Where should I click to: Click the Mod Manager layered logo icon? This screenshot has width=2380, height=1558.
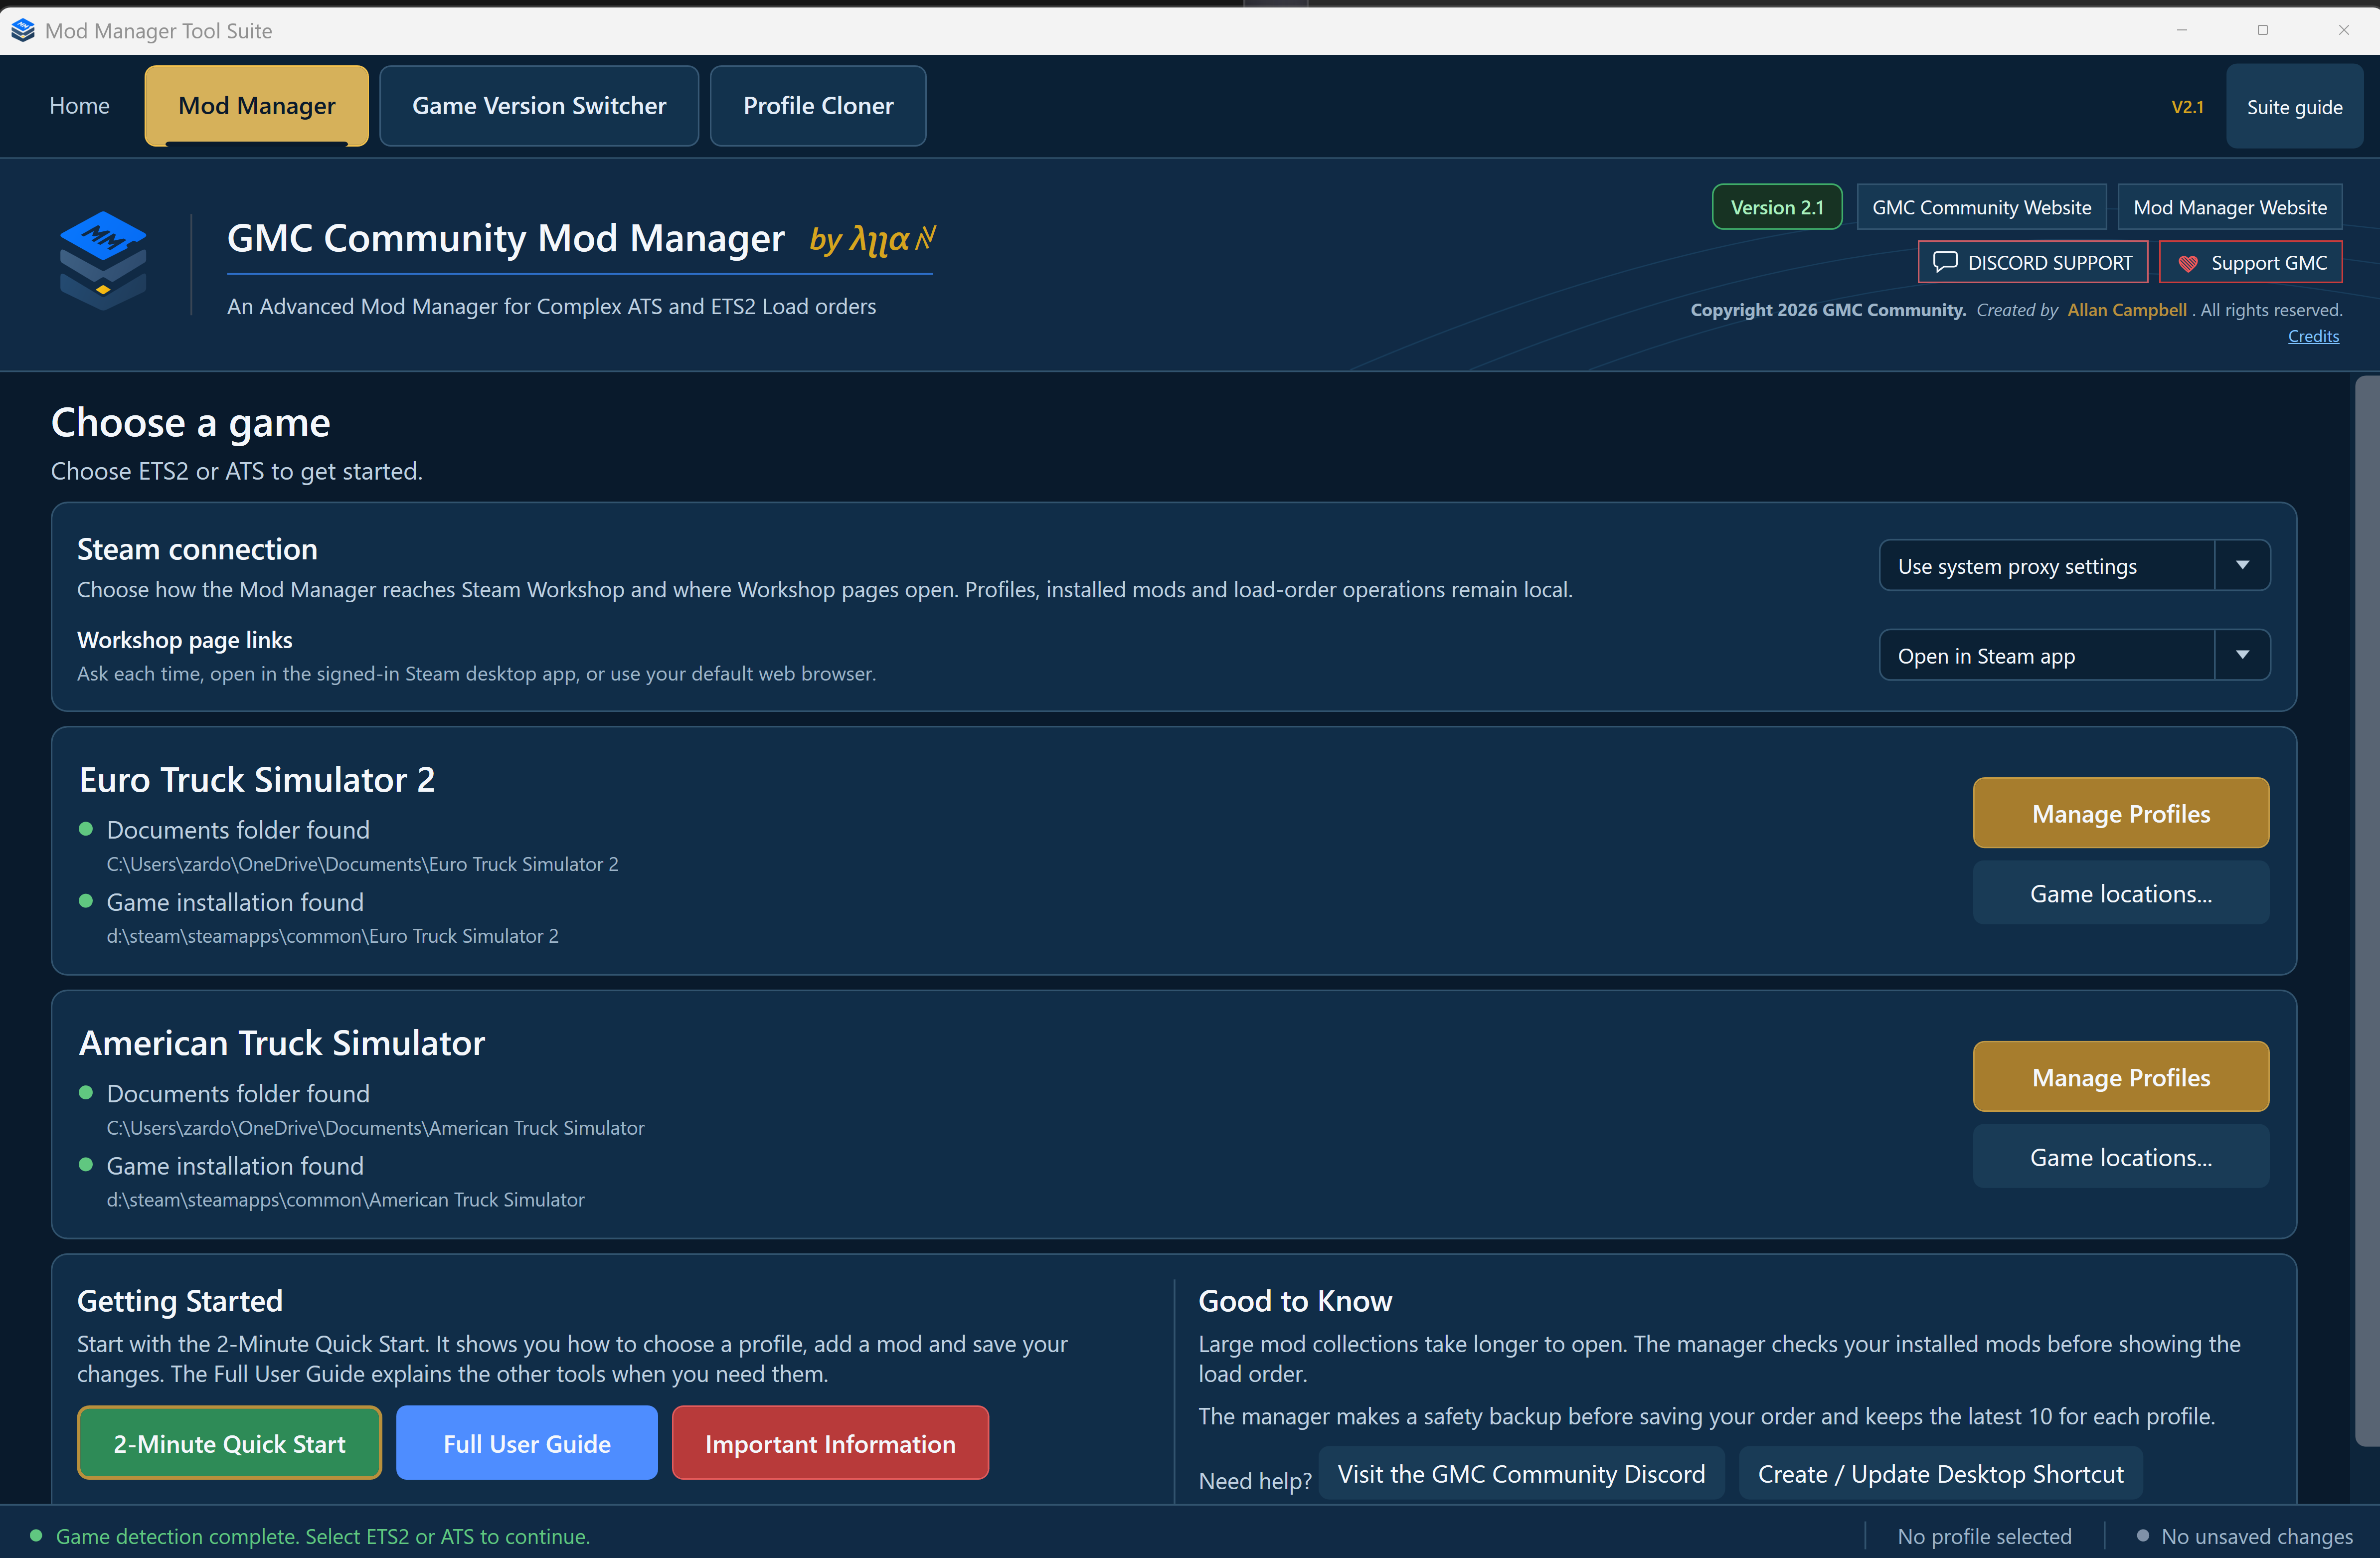tap(103, 260)
